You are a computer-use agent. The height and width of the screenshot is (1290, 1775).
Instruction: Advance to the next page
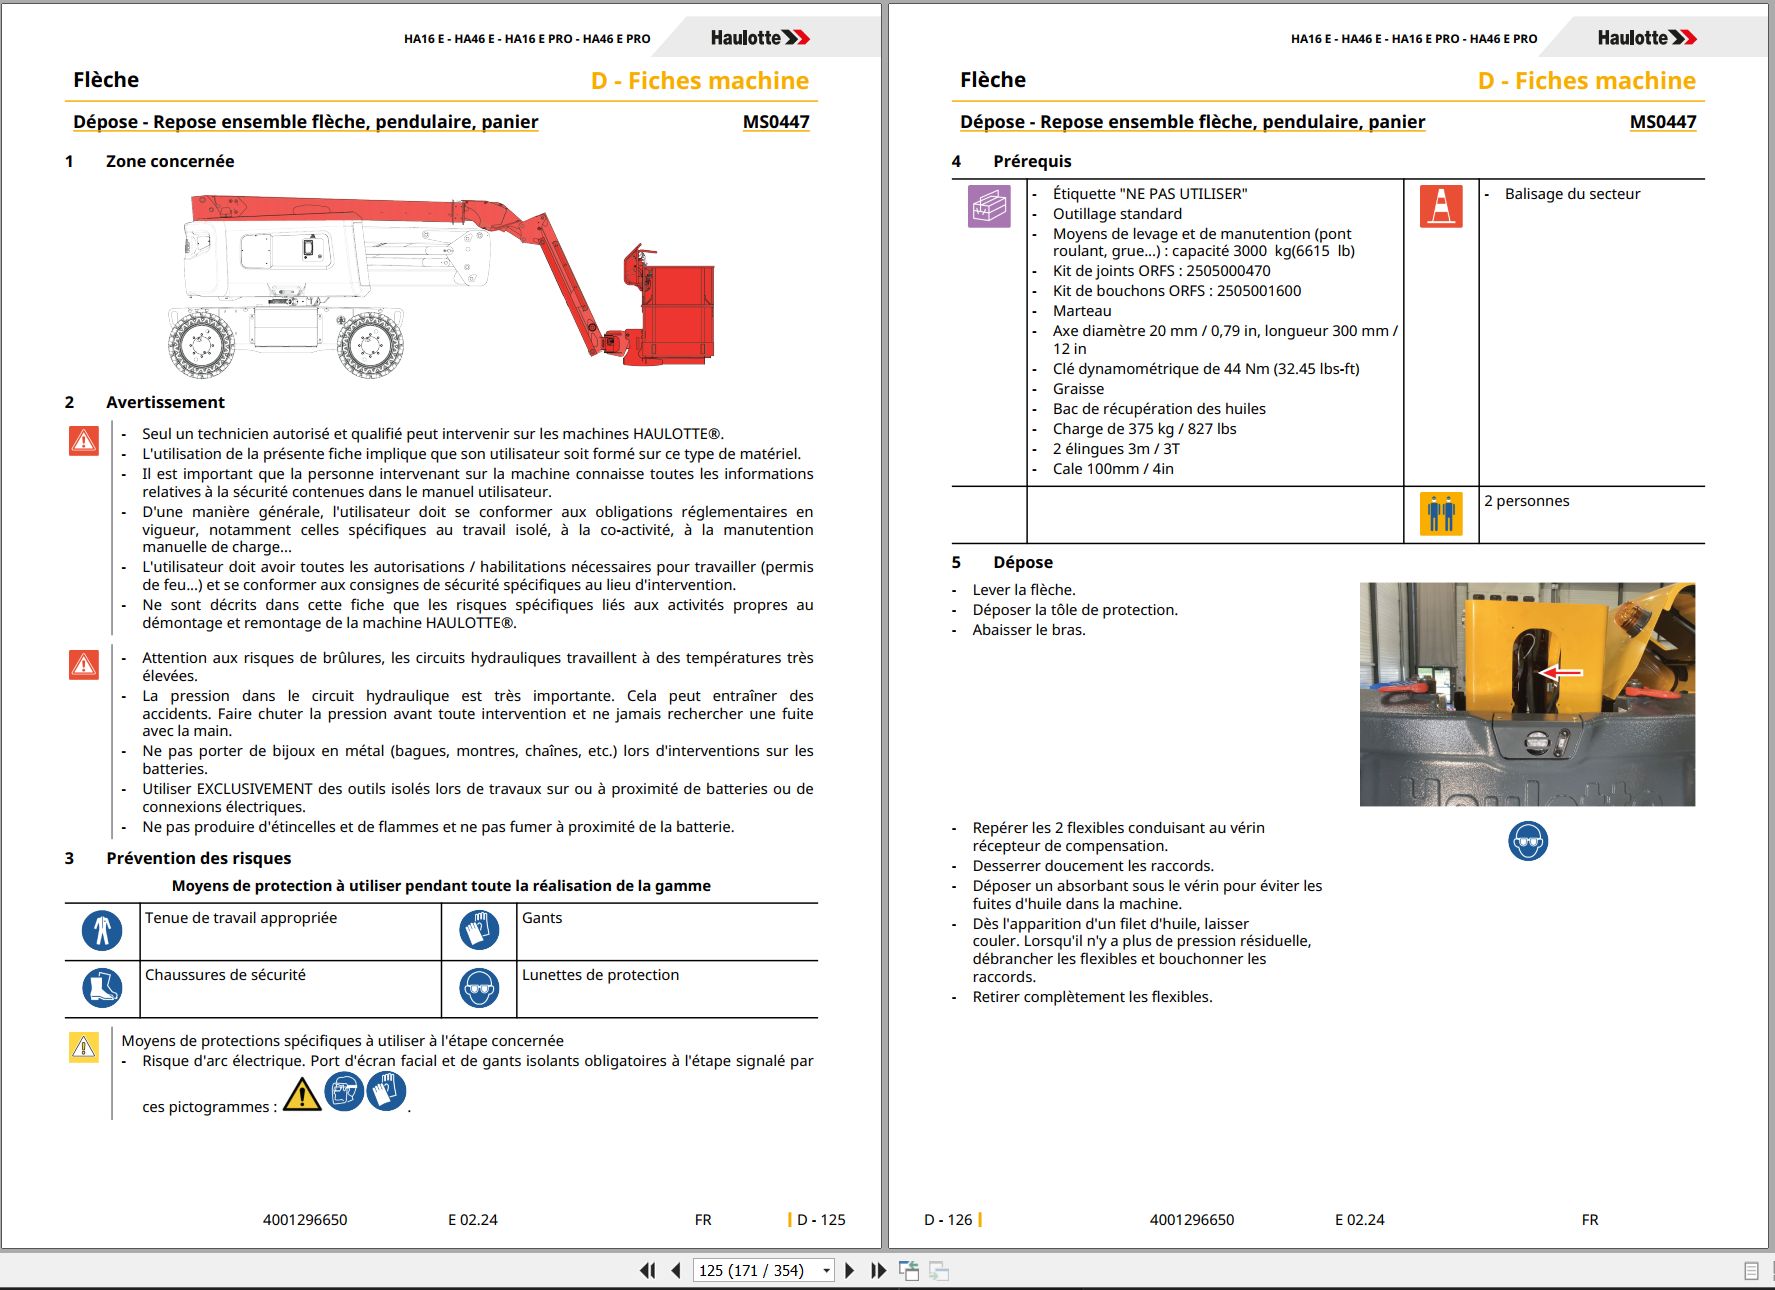(x=850, y=1270)
